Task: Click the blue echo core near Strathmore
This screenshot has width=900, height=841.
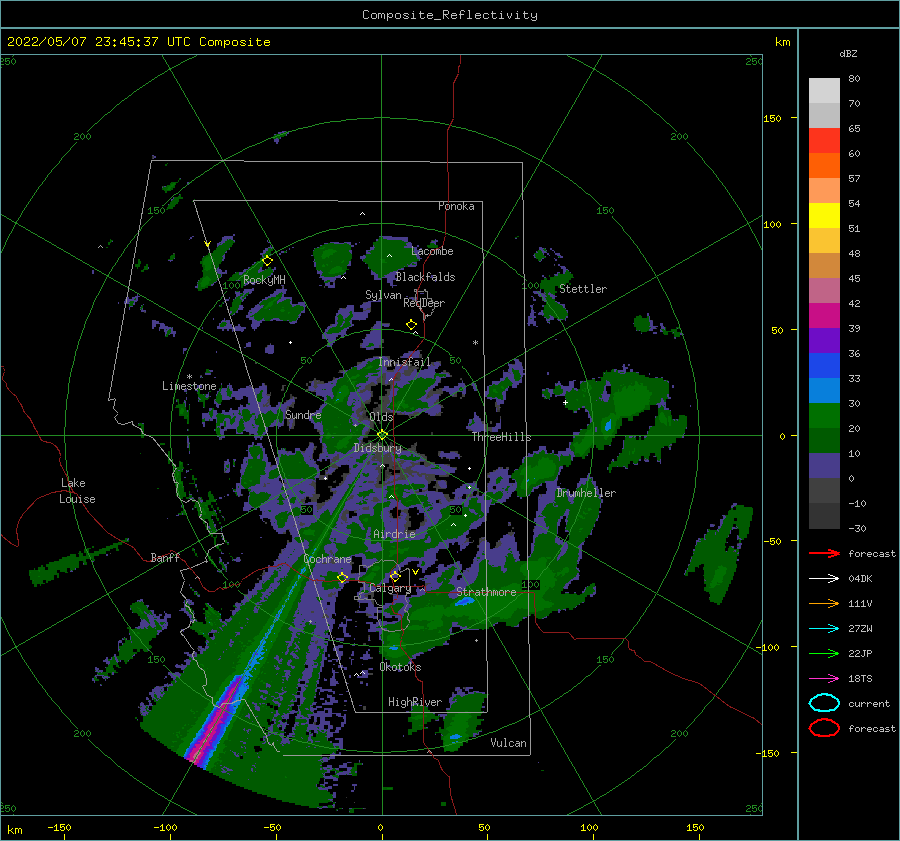Action: [x=464, y=601]
